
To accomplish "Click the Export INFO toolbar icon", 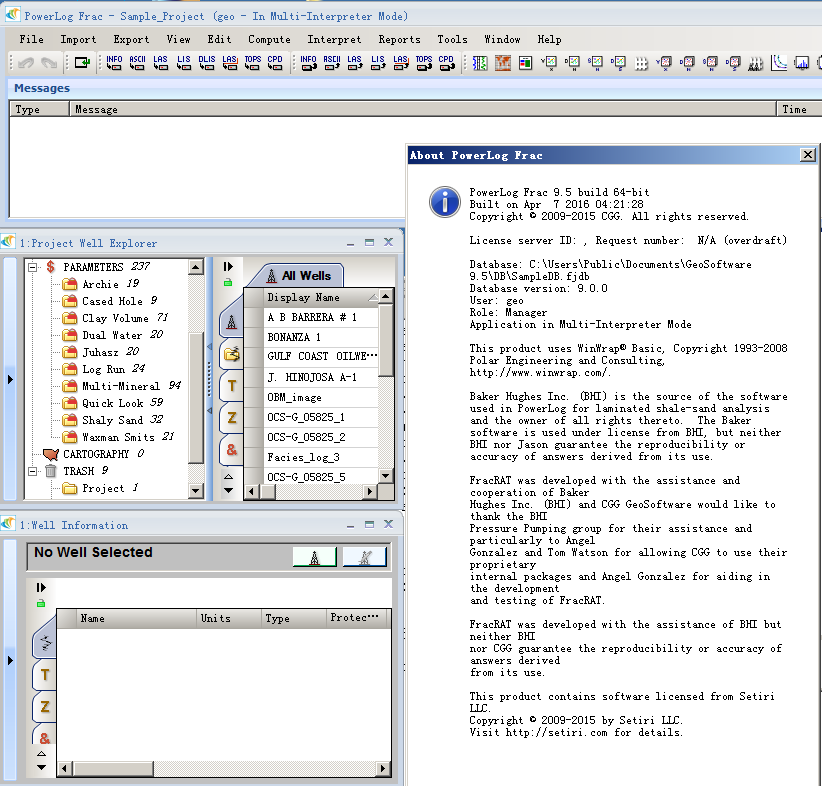I will click(308, 63).
